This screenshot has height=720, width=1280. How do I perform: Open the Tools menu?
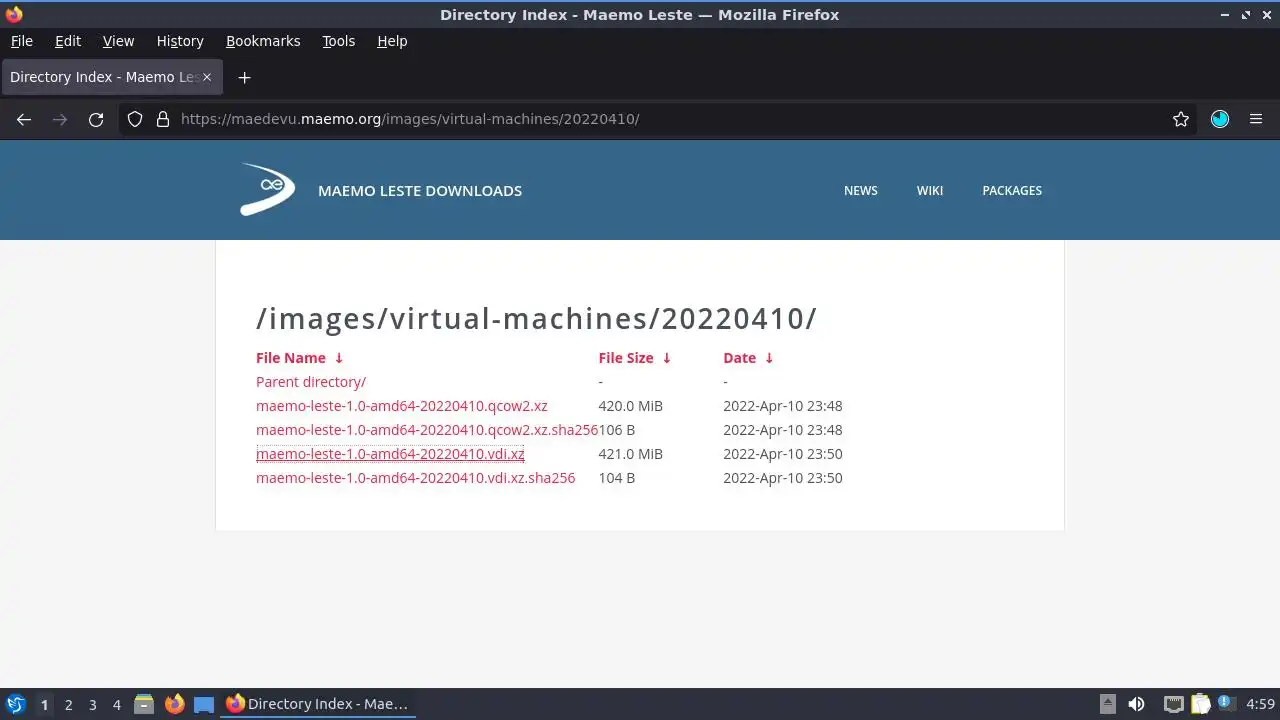click(x=339, y=41)
